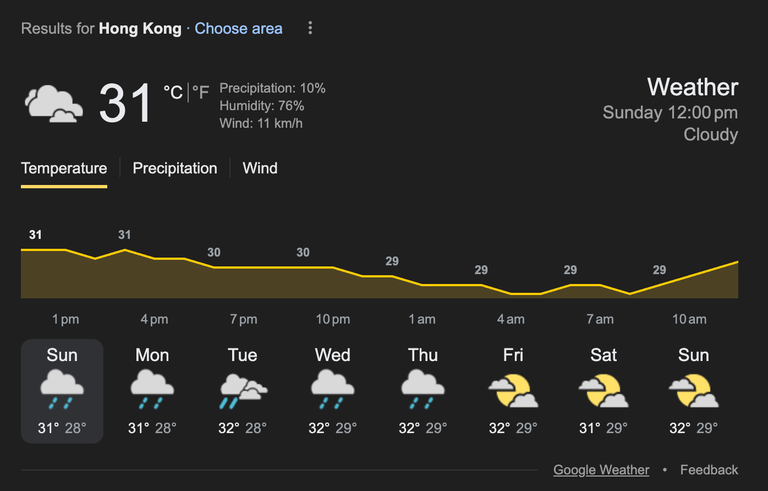Open the Temperature tab
Image resolution: width=768 pixels, height=491 pixels.
click(64, 168)
